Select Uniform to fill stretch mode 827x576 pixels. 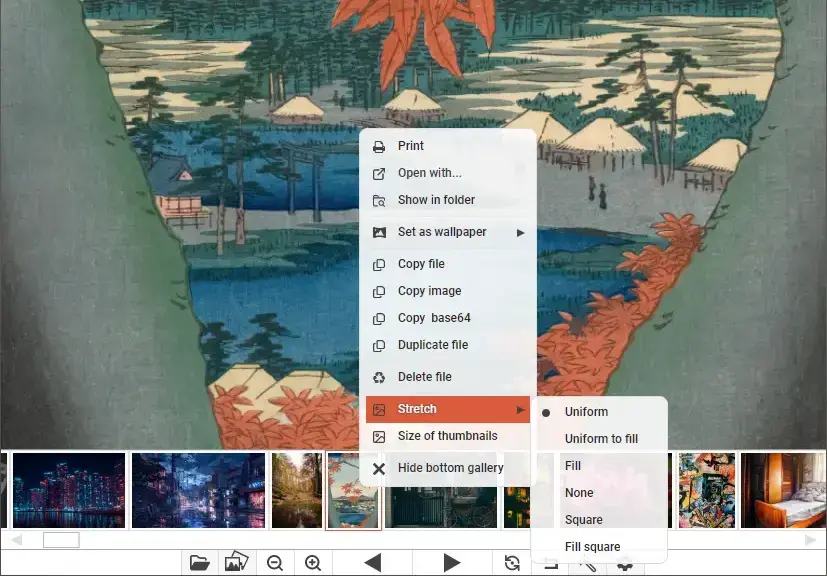(601, 439)
